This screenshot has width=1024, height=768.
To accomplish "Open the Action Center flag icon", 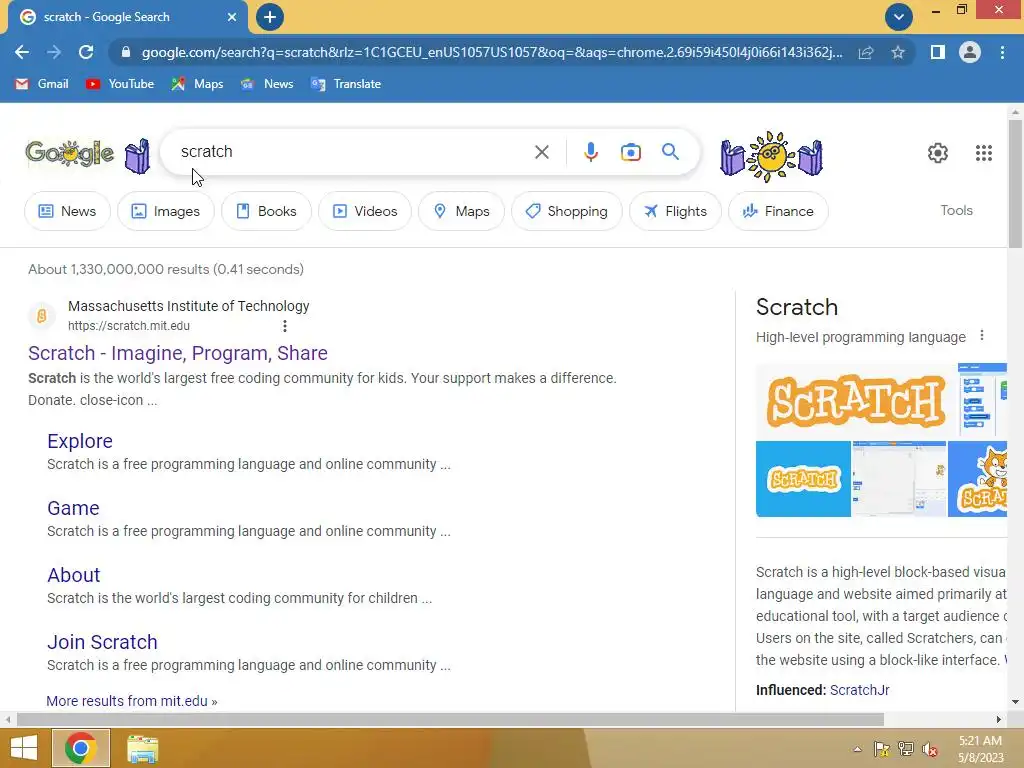I will coord(881,749).
